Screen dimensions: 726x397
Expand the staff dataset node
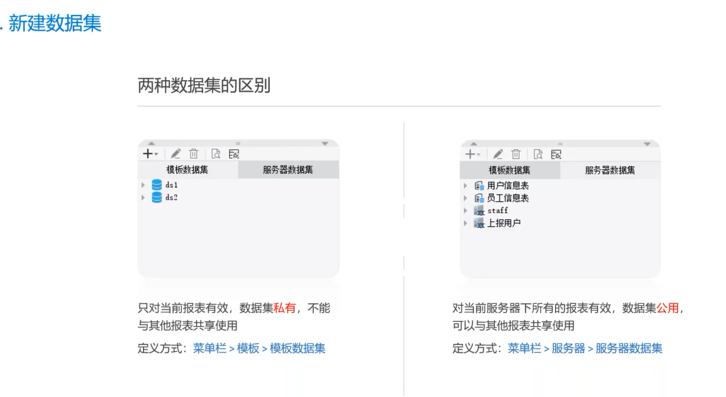465,211
